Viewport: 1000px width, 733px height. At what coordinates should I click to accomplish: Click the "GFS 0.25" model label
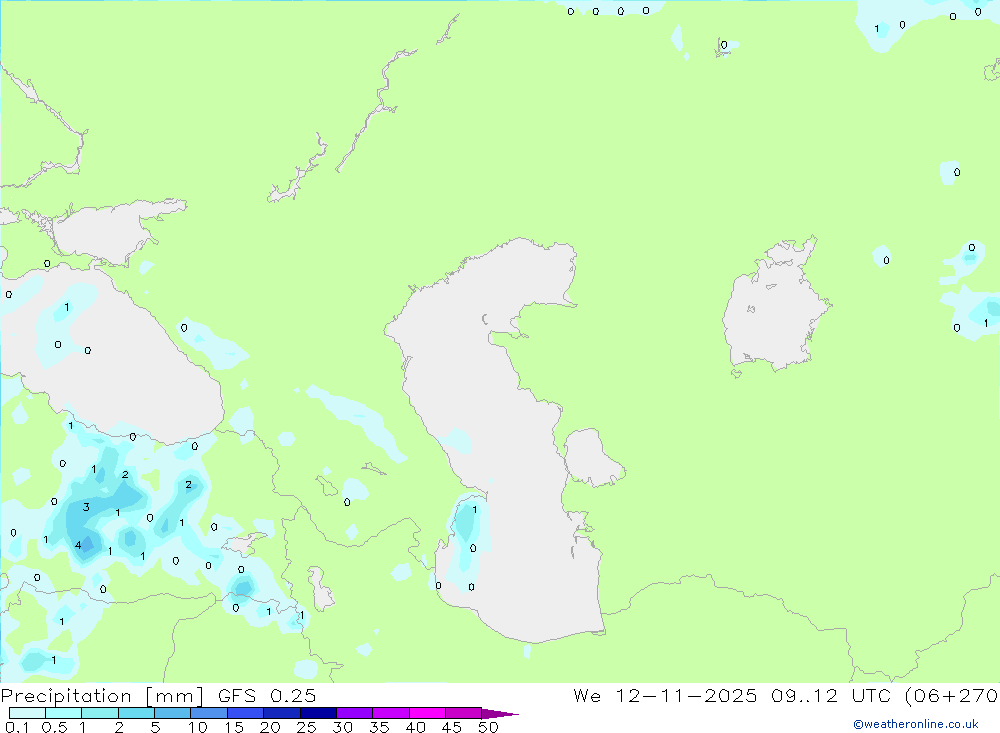[x=267, y=695]
